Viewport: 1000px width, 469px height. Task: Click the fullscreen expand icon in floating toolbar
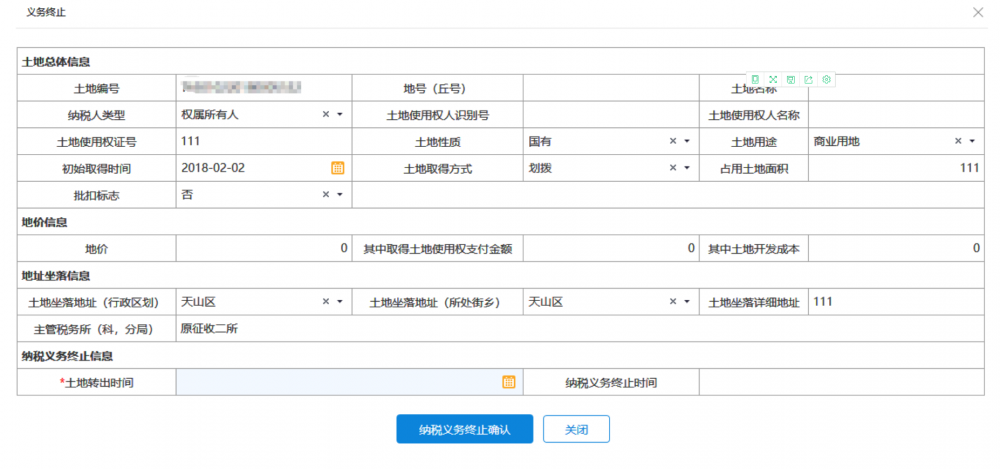[x=773, y=79]
